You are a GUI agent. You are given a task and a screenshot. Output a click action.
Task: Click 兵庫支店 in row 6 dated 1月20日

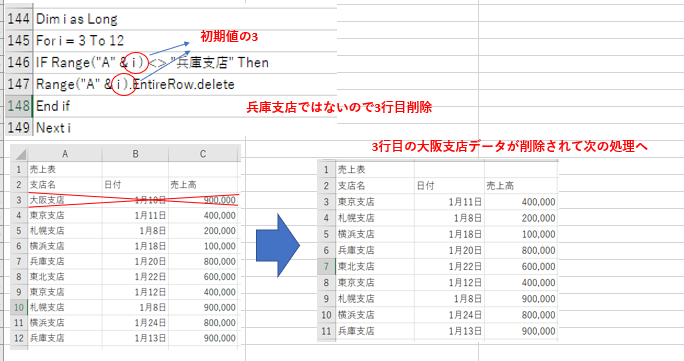pyautogui.click(x=375, y=250)
